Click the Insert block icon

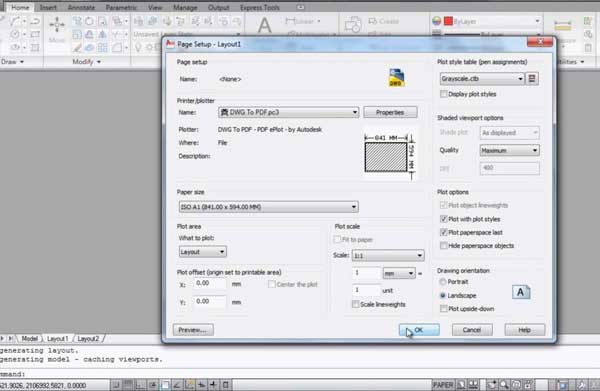(x=352, y=25)
